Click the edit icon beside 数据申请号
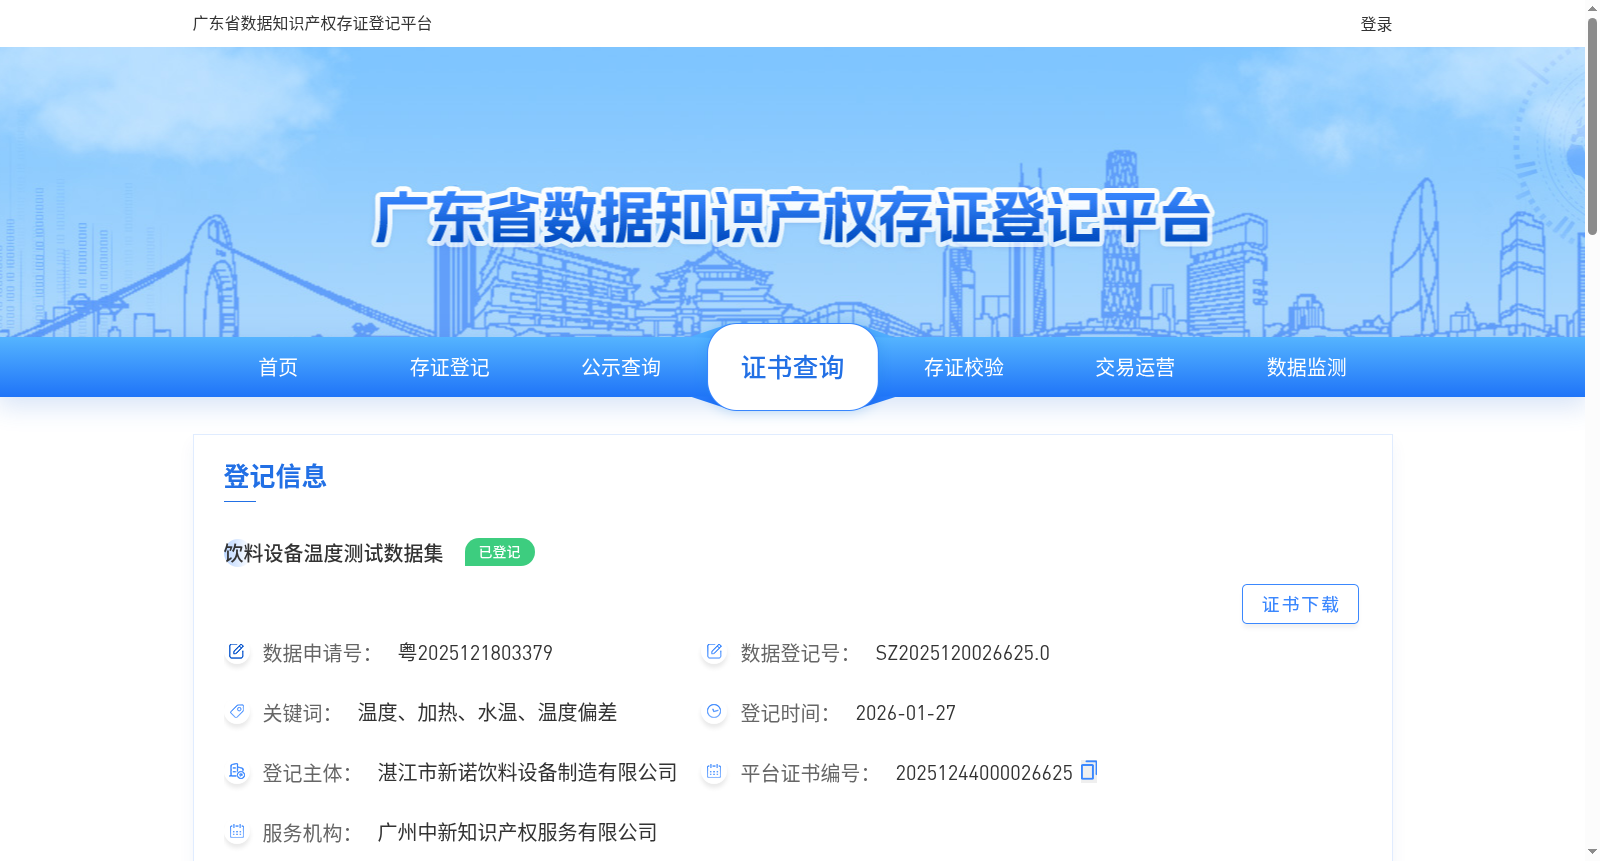This screenshot has width=1600, height=861. [236, 652]
